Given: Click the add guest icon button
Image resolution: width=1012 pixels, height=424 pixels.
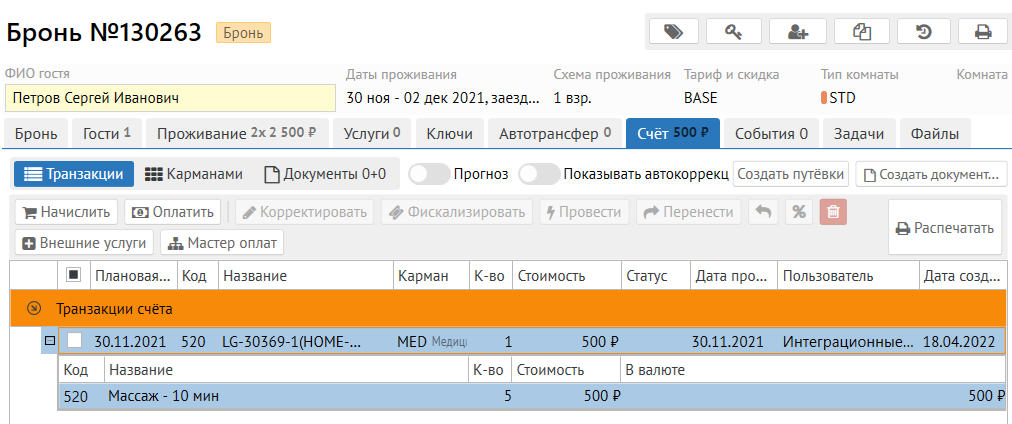Looking at the screenshot, I should 801,32.
